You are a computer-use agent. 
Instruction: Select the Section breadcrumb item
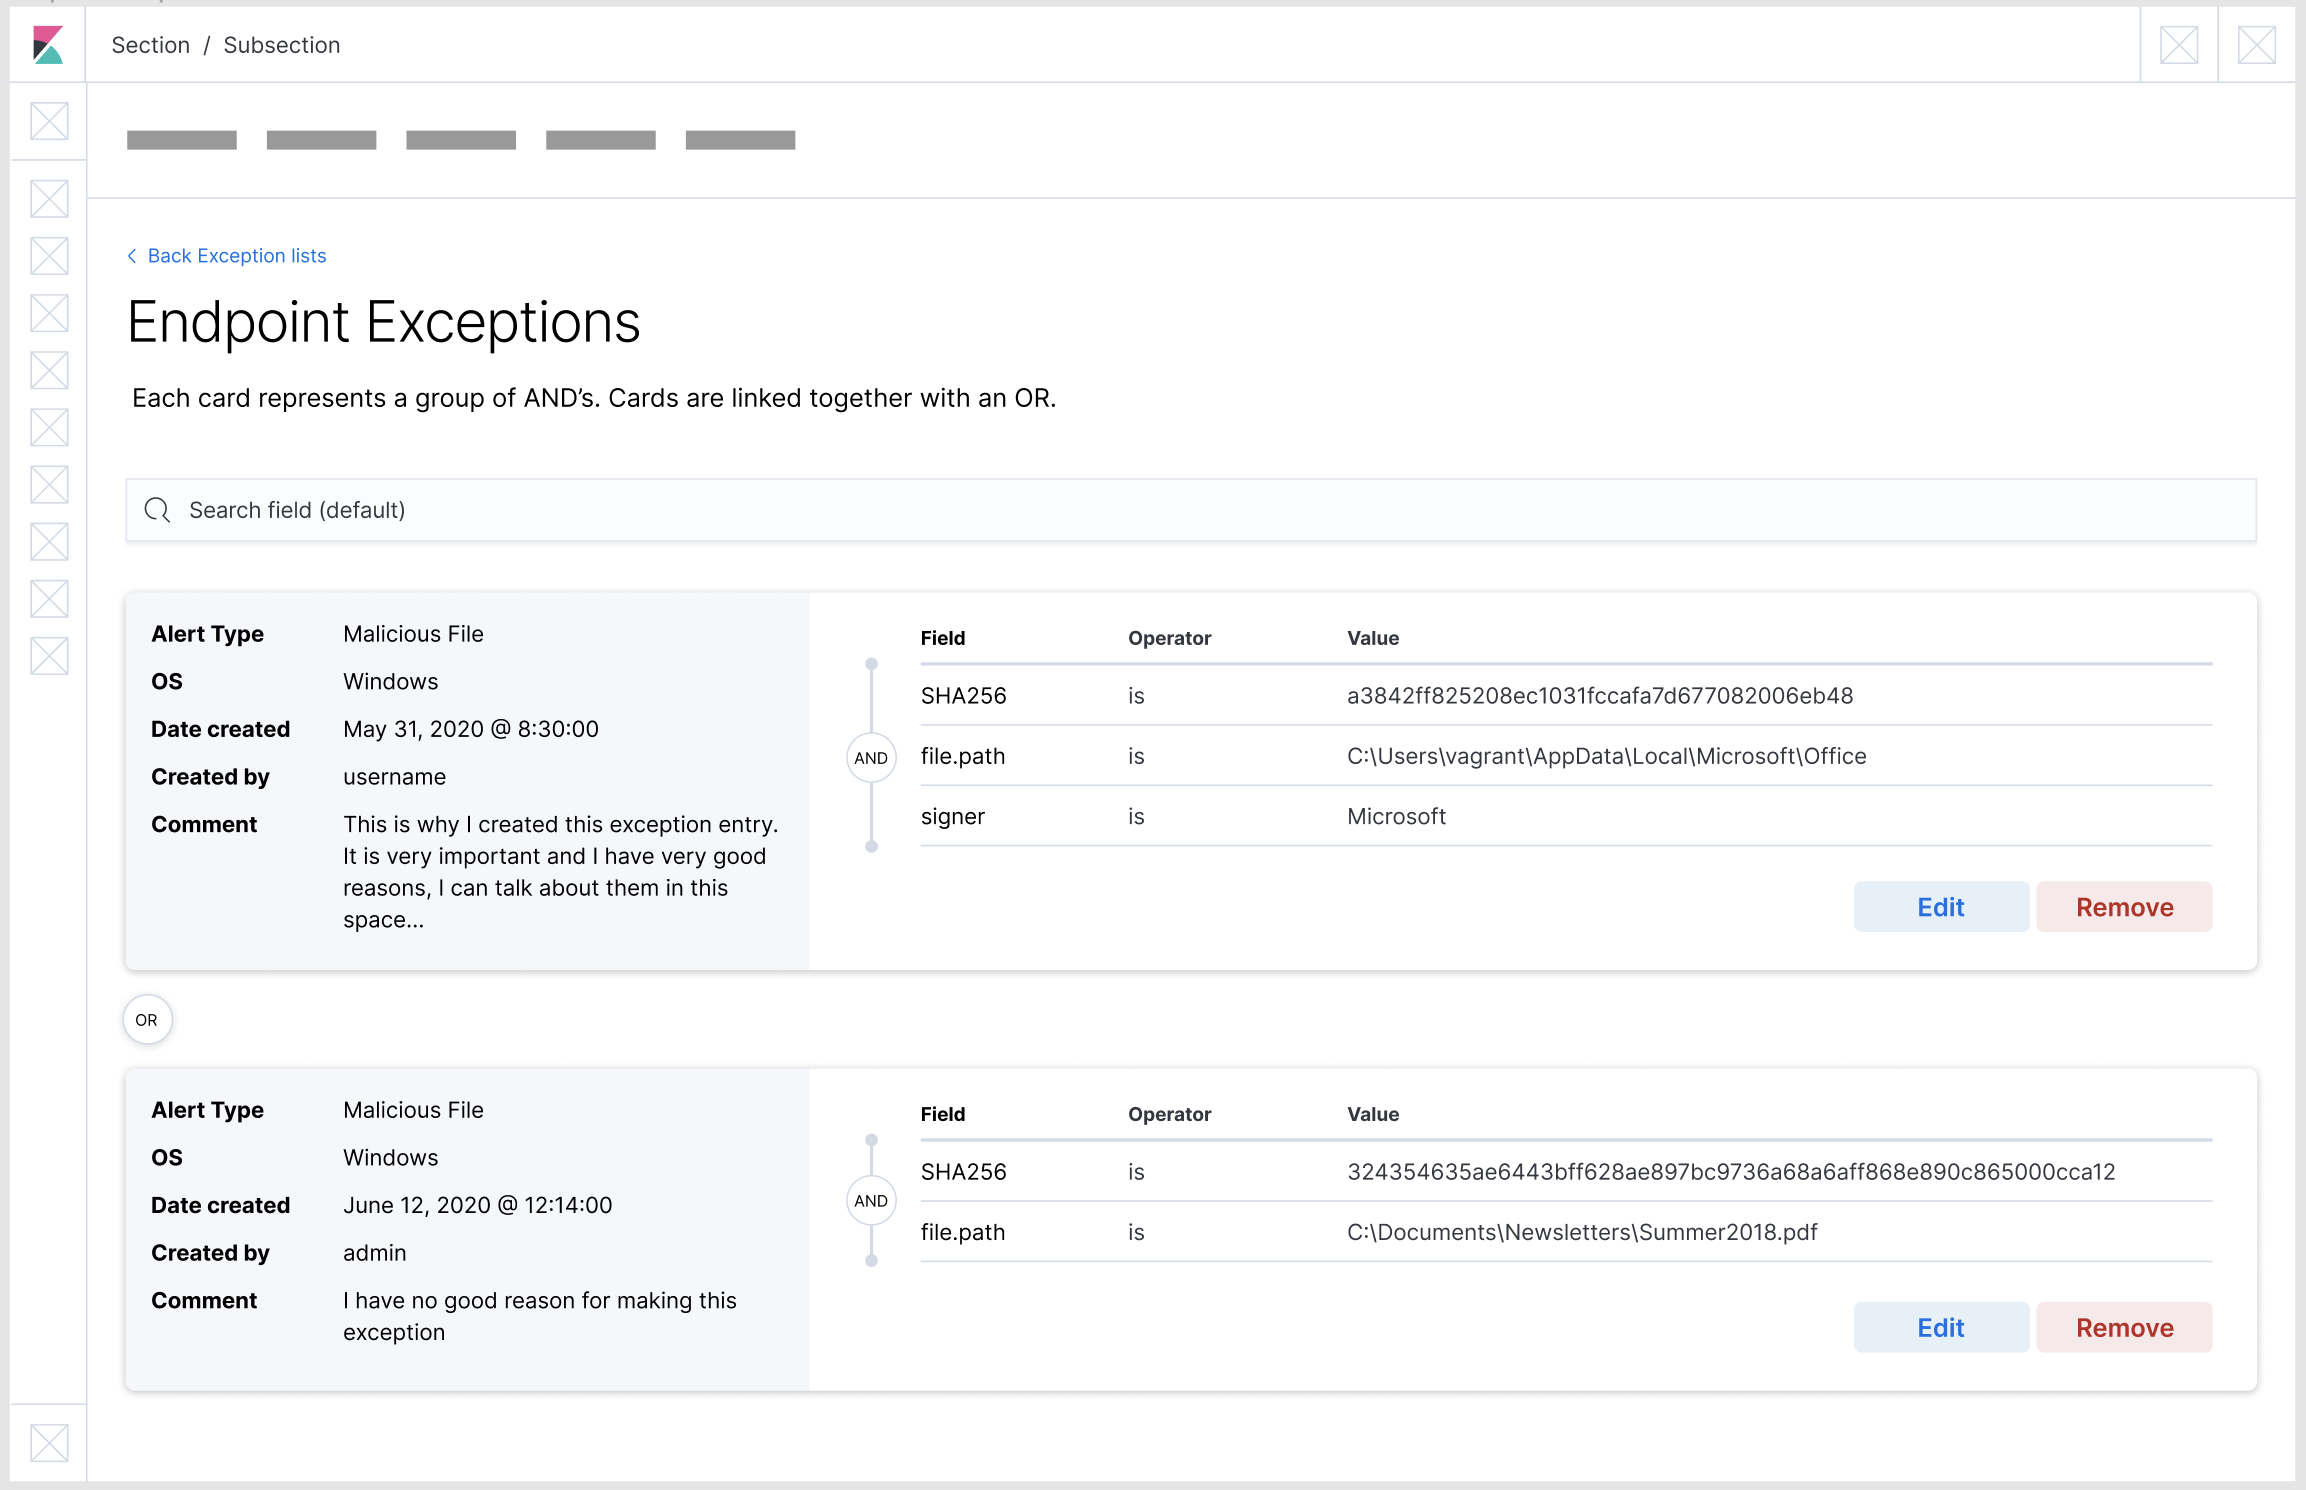pos(150,45)
